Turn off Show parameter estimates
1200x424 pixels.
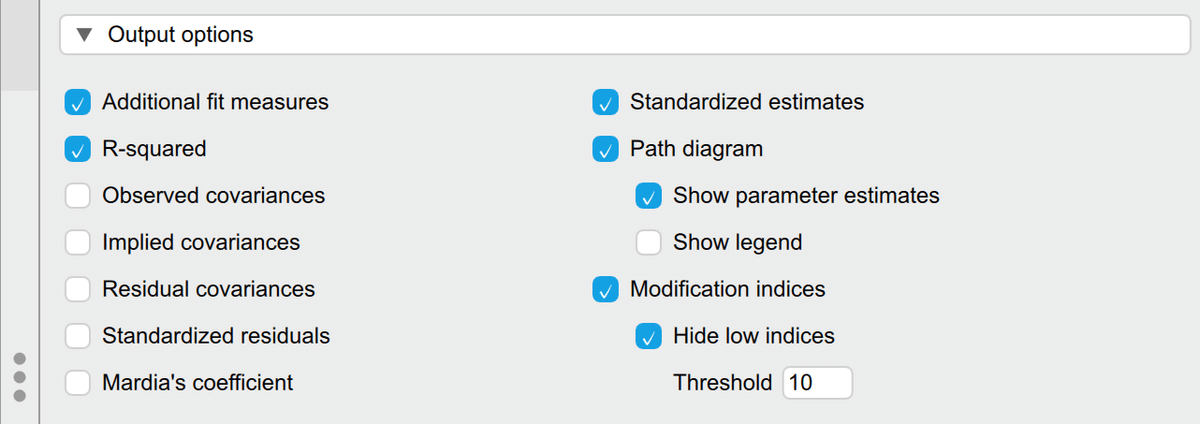[x=649, y=196]
